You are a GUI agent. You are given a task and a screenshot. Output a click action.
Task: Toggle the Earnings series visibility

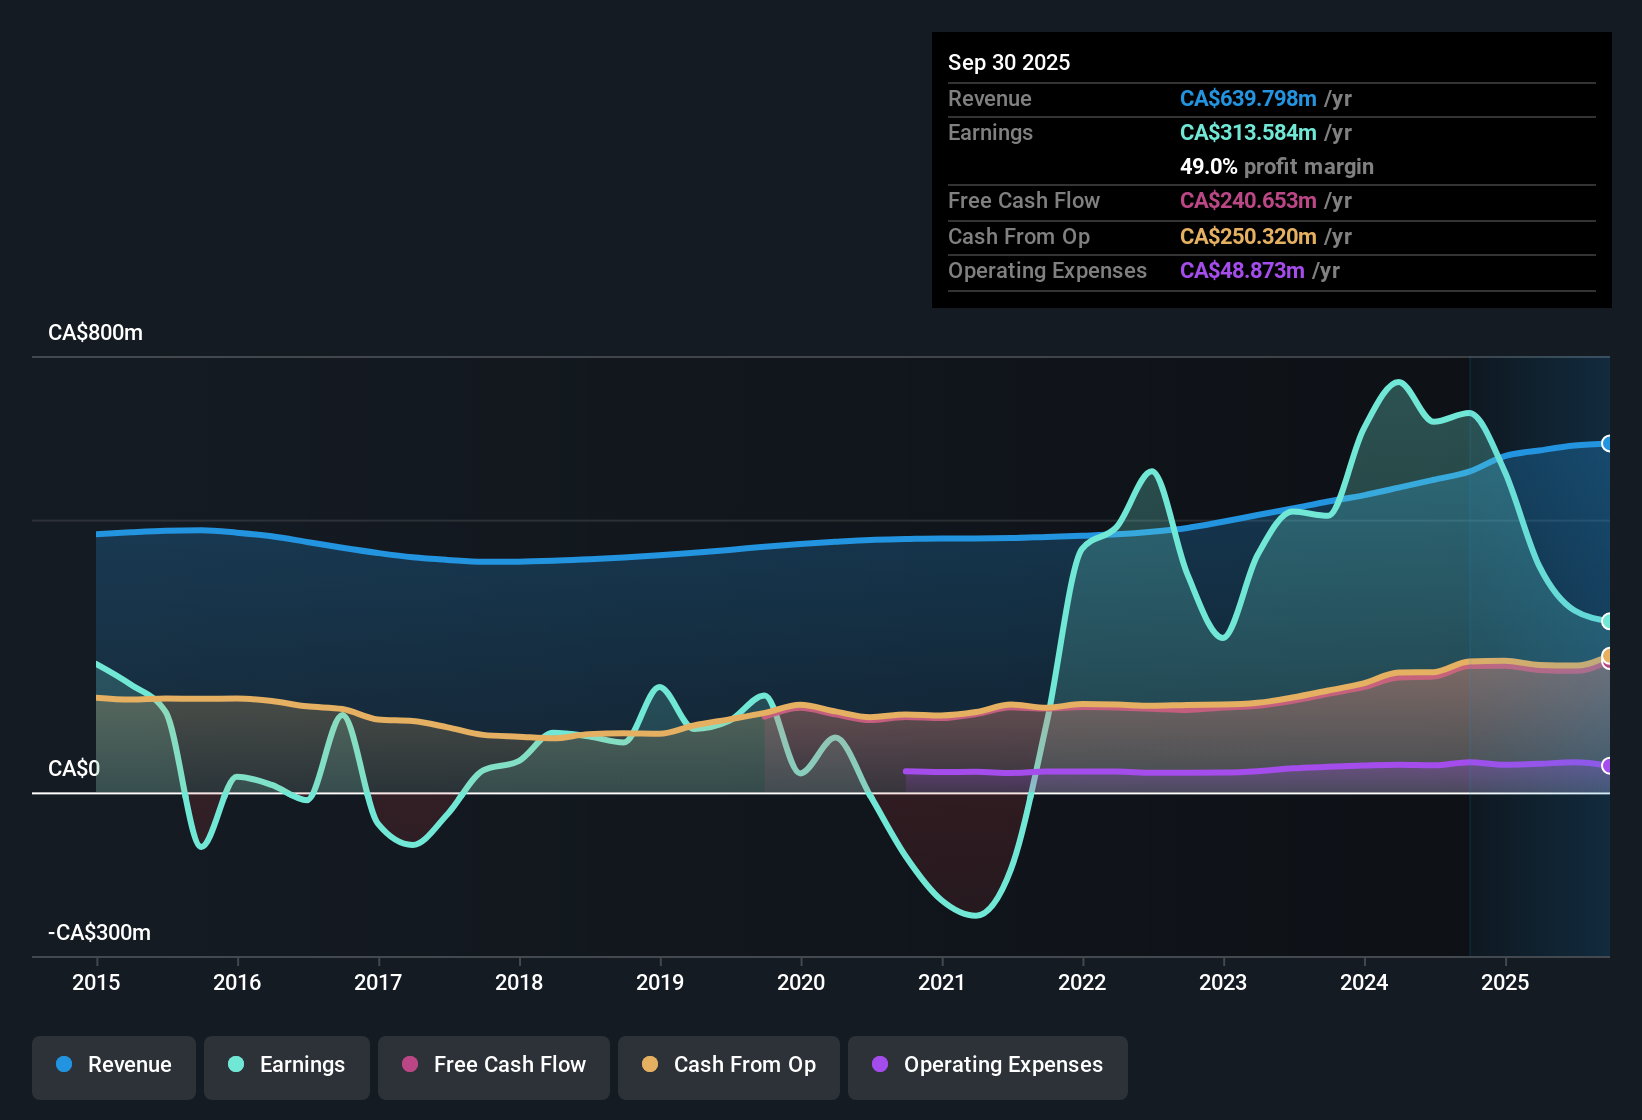click(x=287, y=1065)
